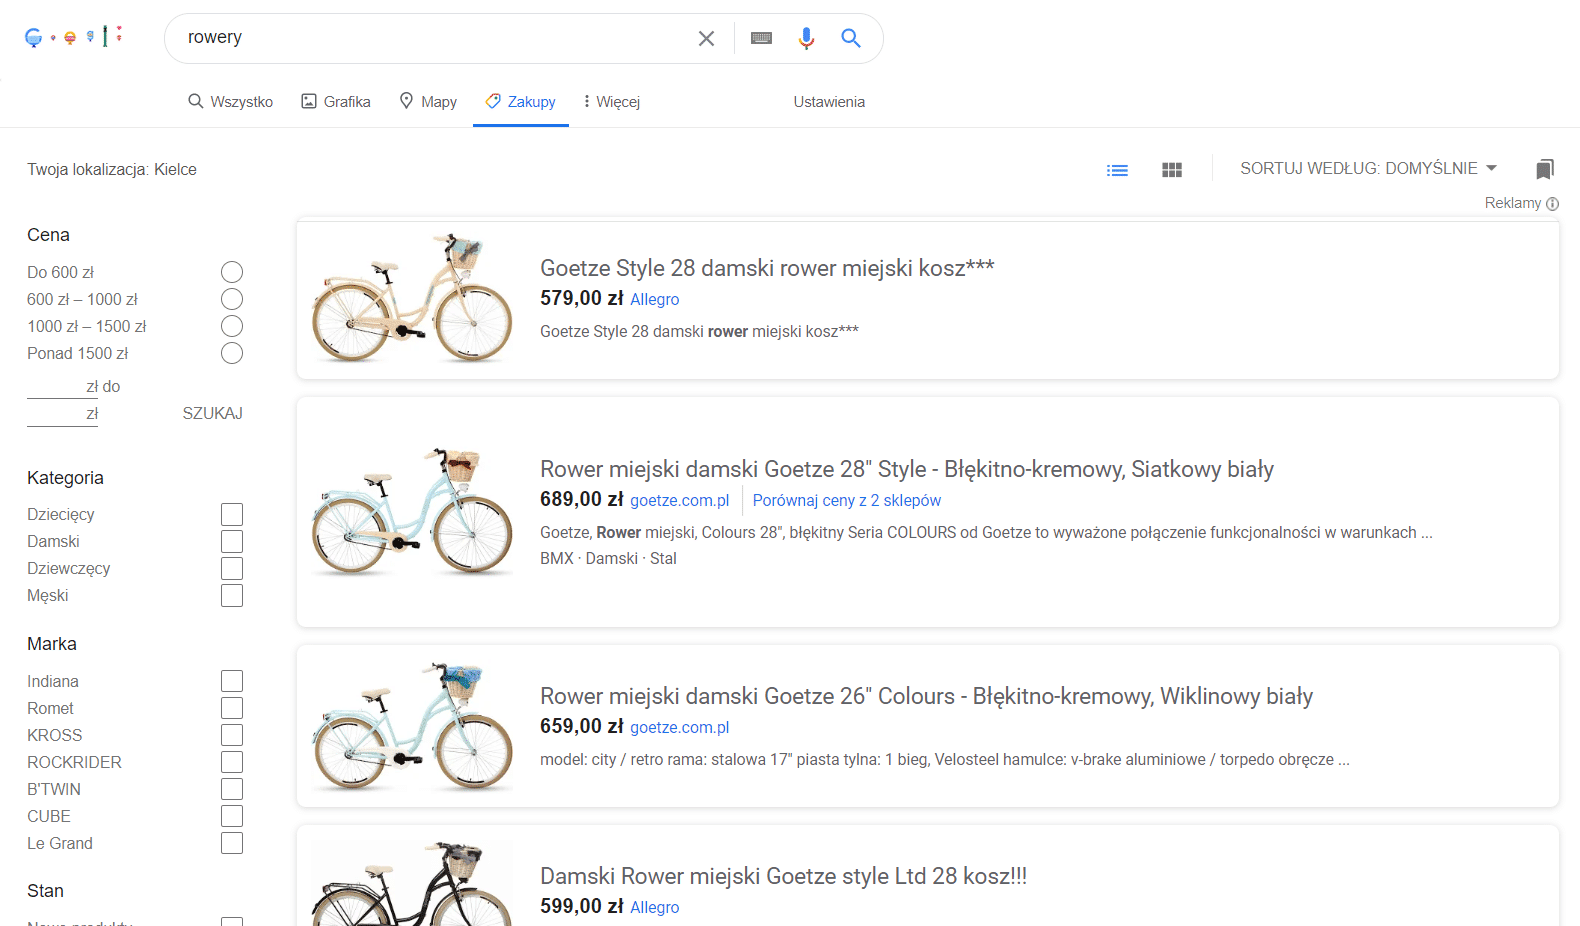Image resolution: width=1580 pixels, height=926 pixels.
Task: Check the Damski category box
Action: point(232,541)
